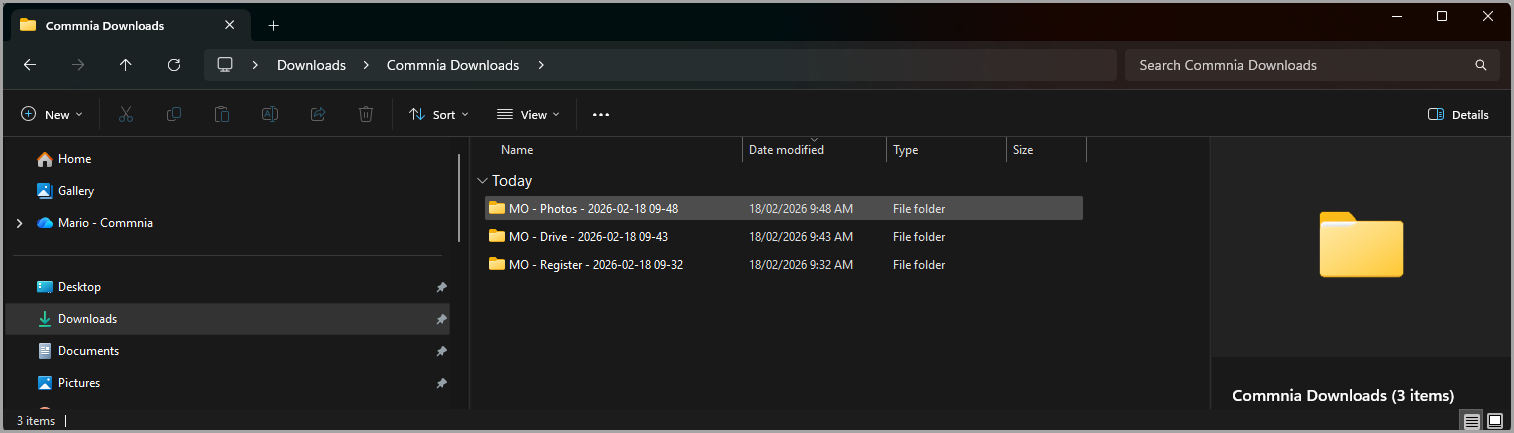Image resolution: width=1514 pixels, height=433 pixels.
Task: Switch to large thumbnails view in status bar
Action: tap(1495, 421)
